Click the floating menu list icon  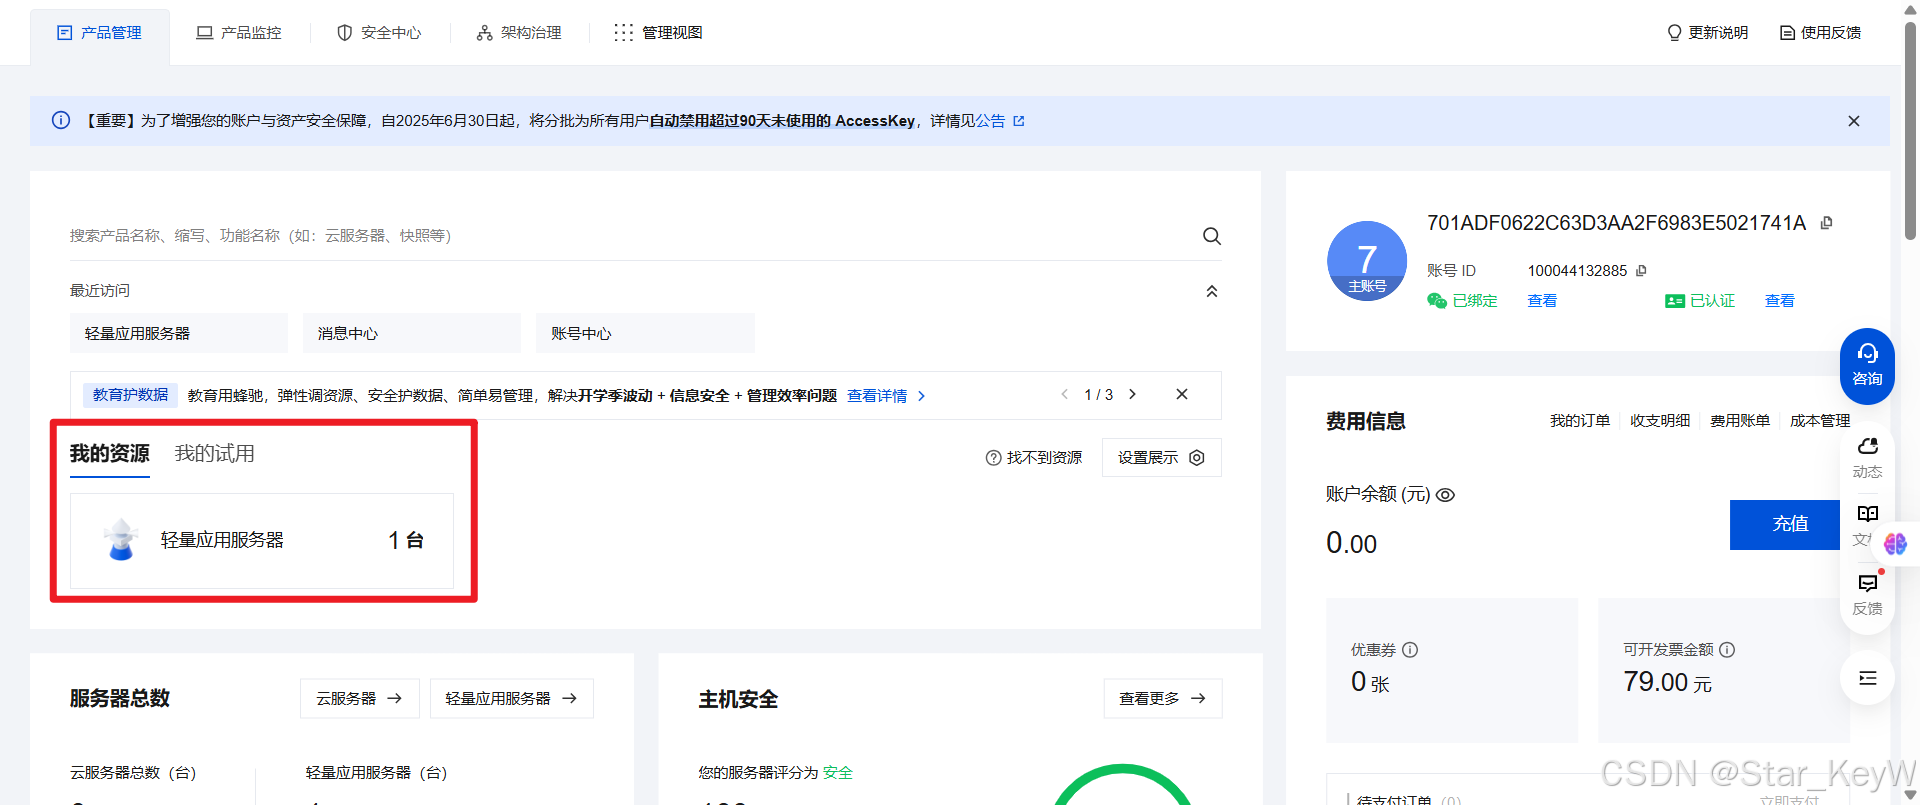tap(1868, 678)
